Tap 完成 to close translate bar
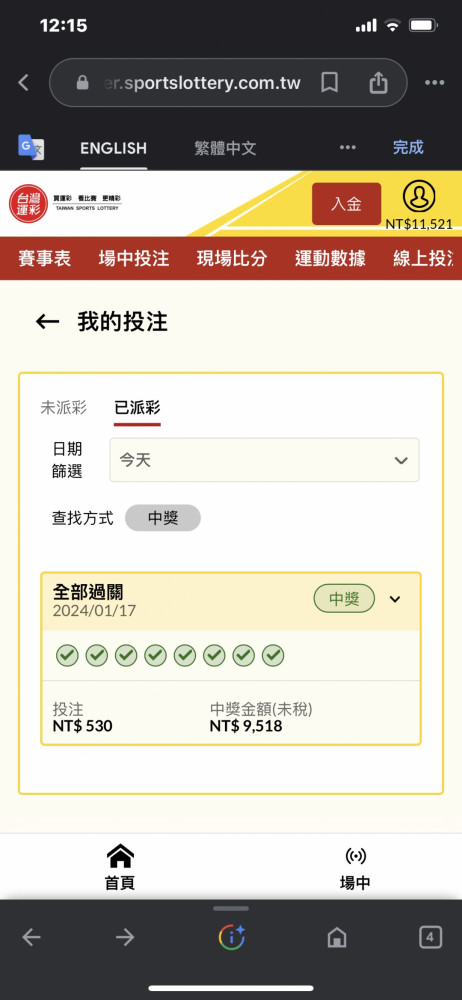462x1000 pixels. point(408,147)
